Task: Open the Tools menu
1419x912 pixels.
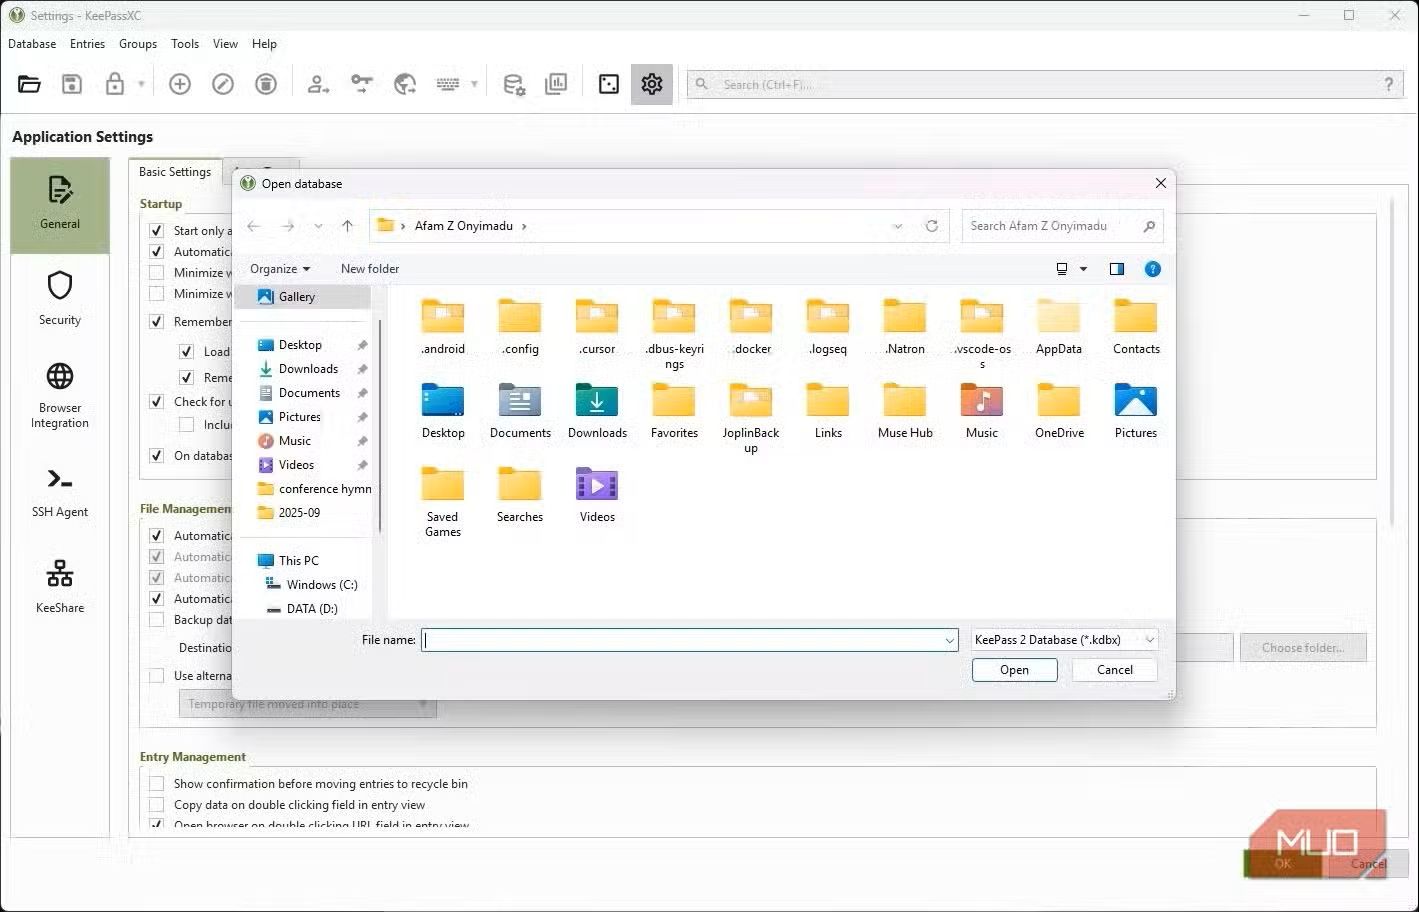Action: click(185, 44)
